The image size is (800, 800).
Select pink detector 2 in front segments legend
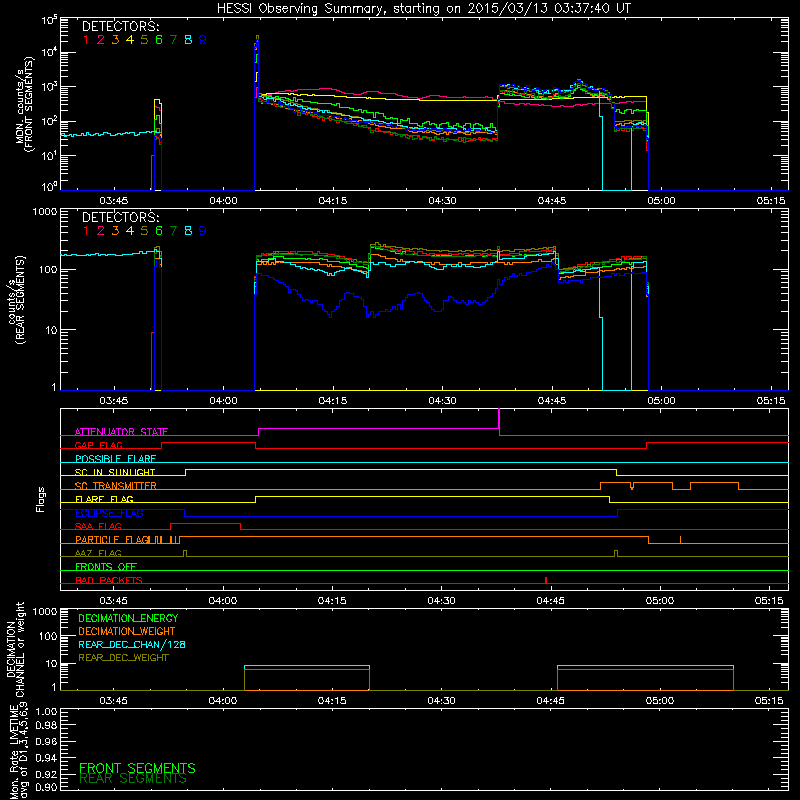tap(101, 40)
